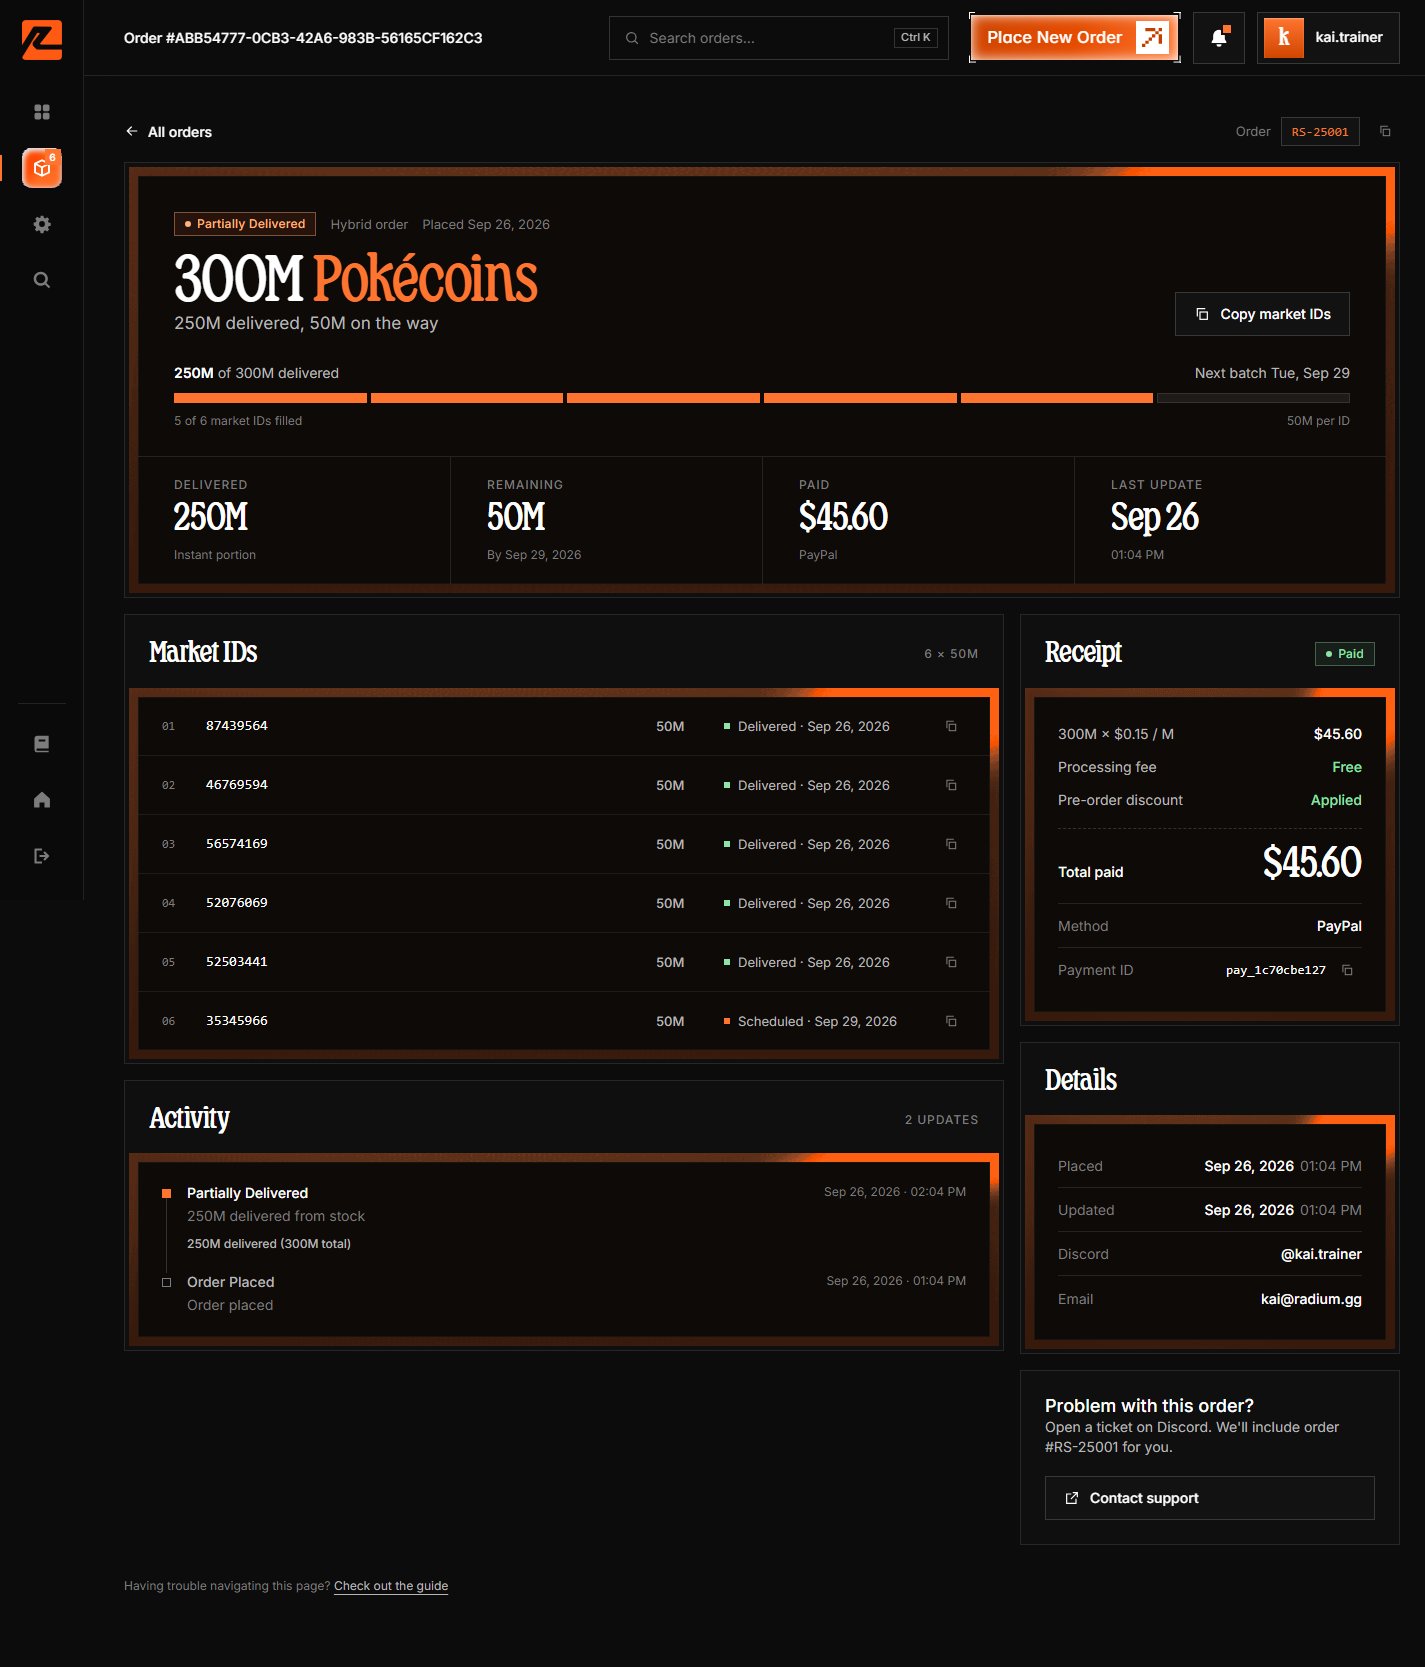
Task: Click the kai.trainer avatar letter
Action: [1284, 38]
